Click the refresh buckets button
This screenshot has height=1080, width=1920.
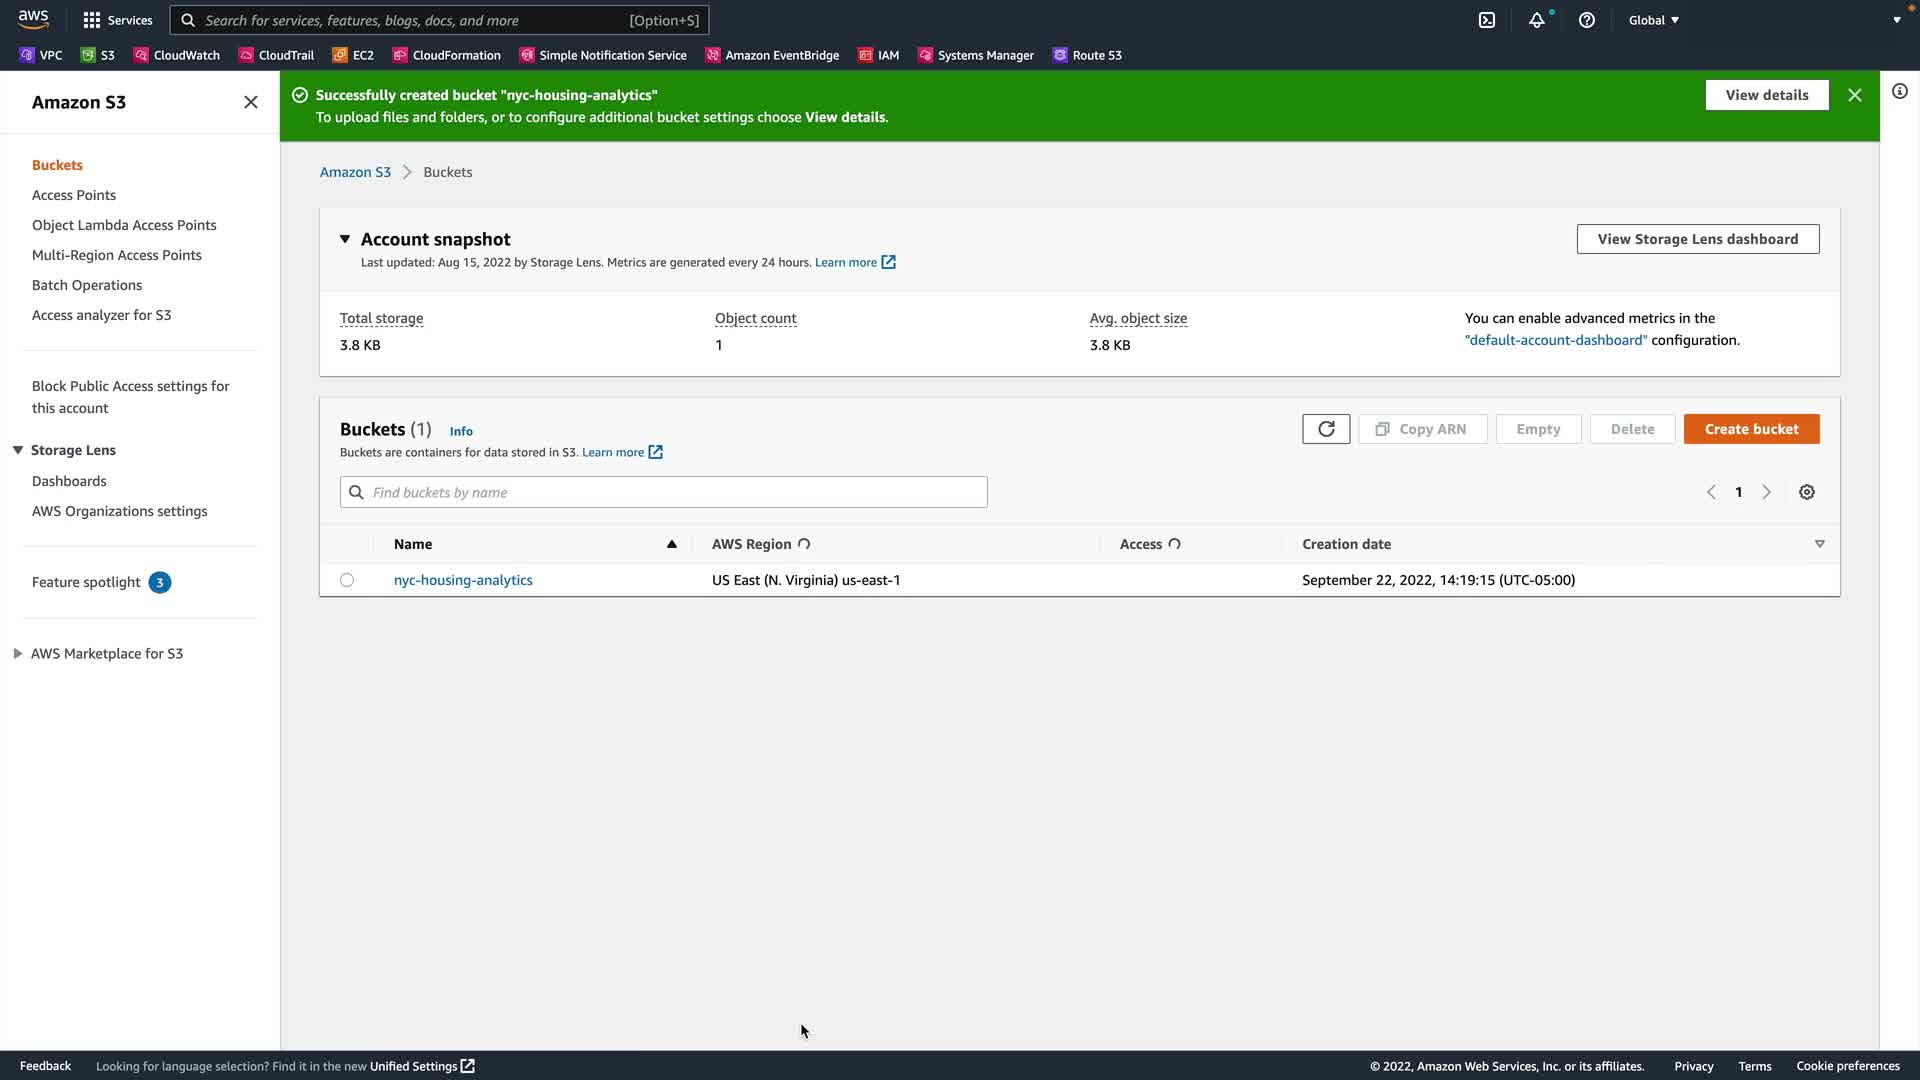point(1326,429)
